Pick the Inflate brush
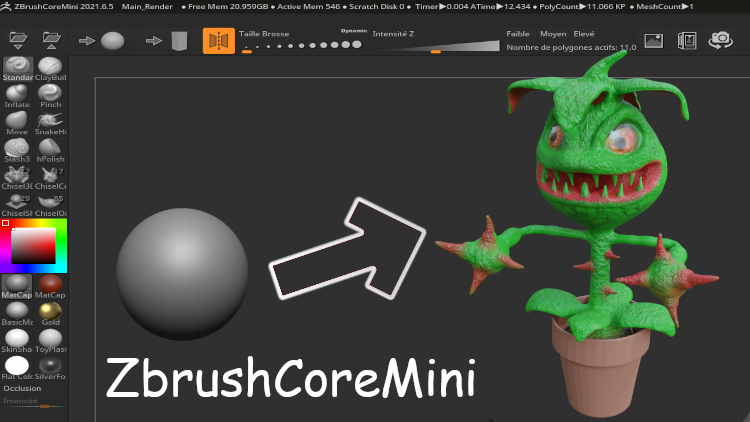Viewport: 750px width, 422px height. pos(17,94)
